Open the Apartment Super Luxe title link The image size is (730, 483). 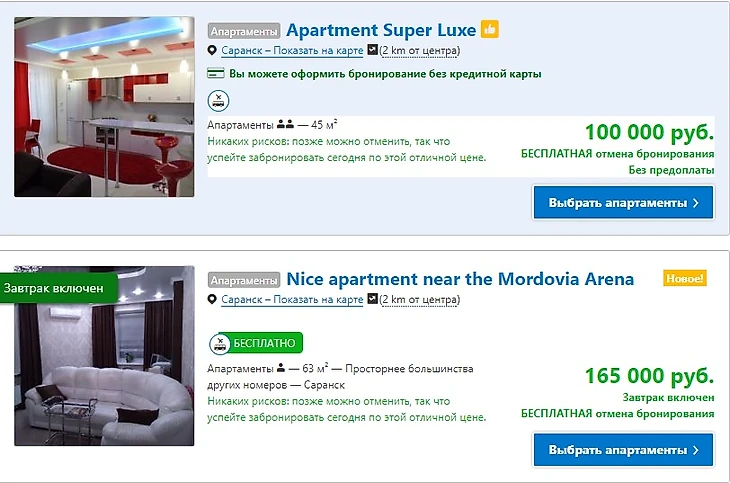(381, 30)
